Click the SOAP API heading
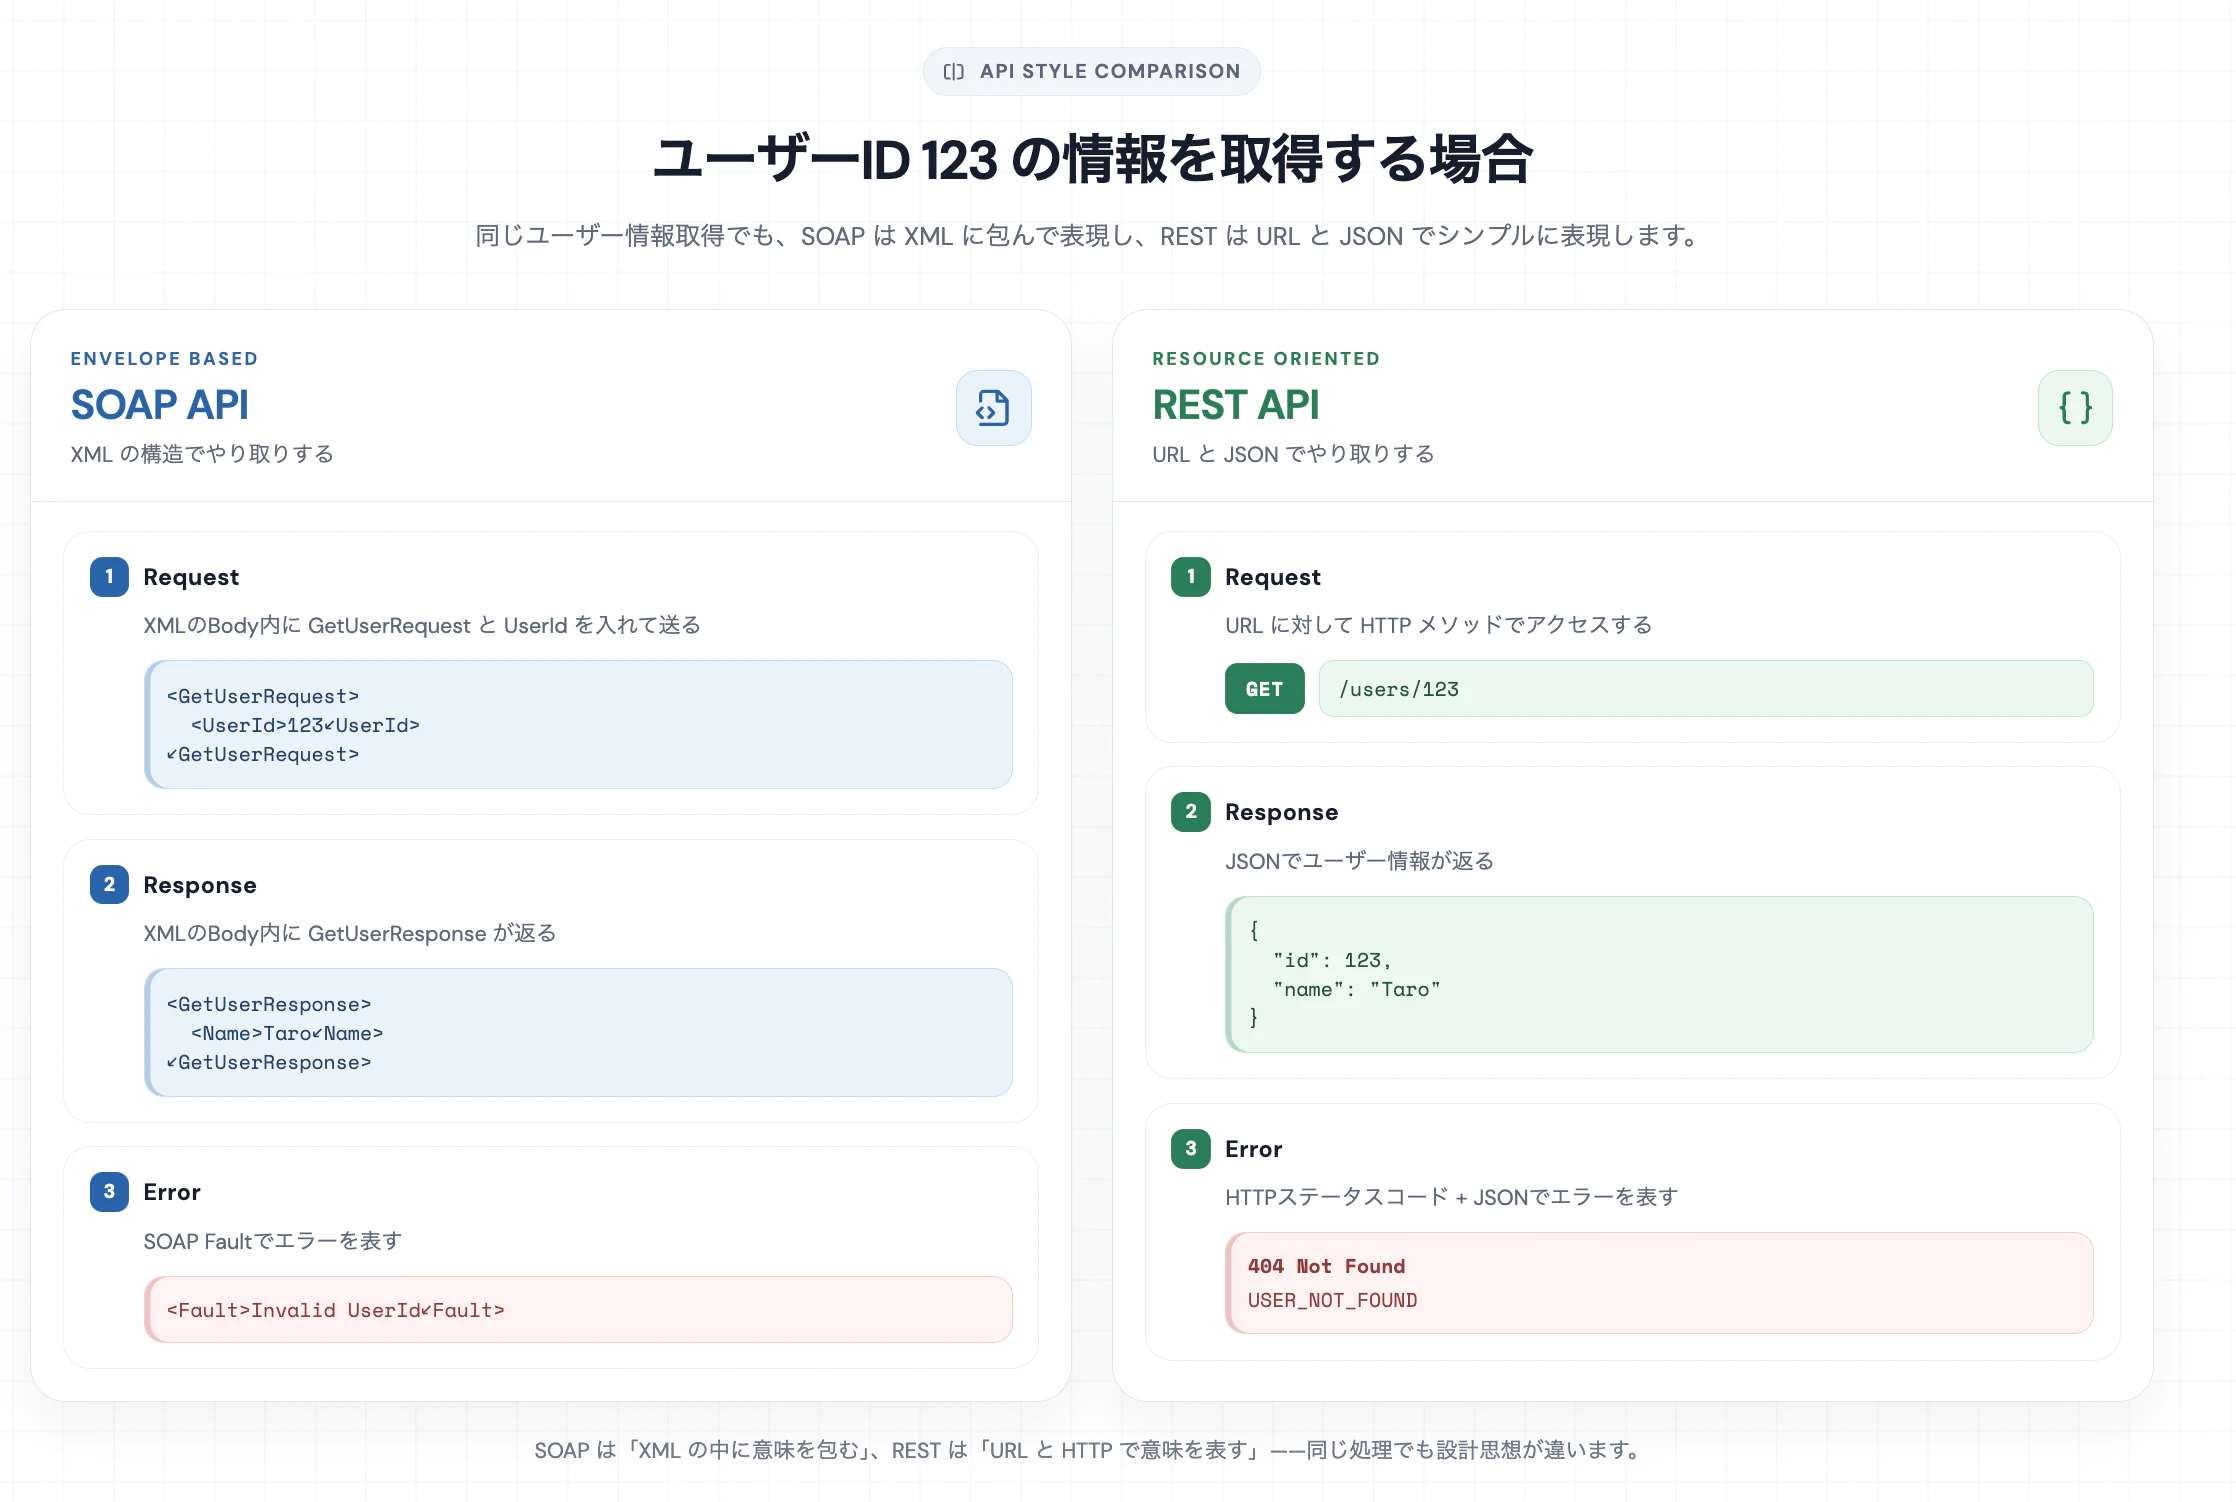Screen dimensions: 2236x1502 click(160, 405)
